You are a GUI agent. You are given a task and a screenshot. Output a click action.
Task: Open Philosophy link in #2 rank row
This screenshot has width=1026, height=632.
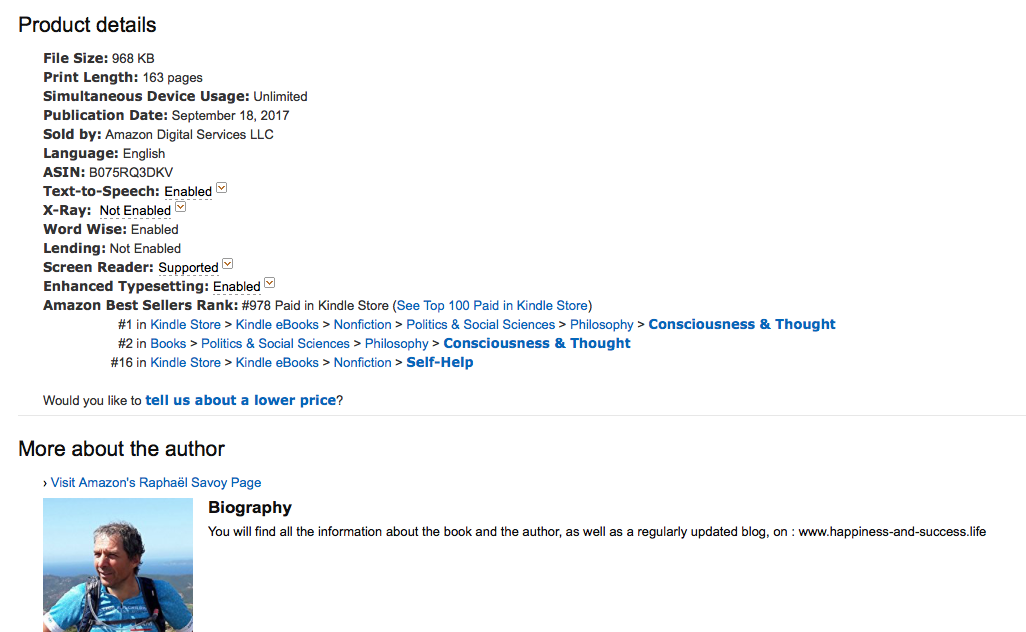(x=397, y=343)
